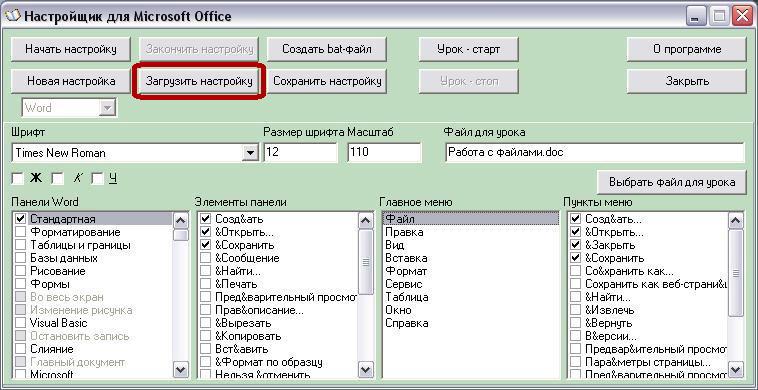Check '&Извлечь' menu item checkbox
Screen dimensions: 758x390
(x=575, y=310)
